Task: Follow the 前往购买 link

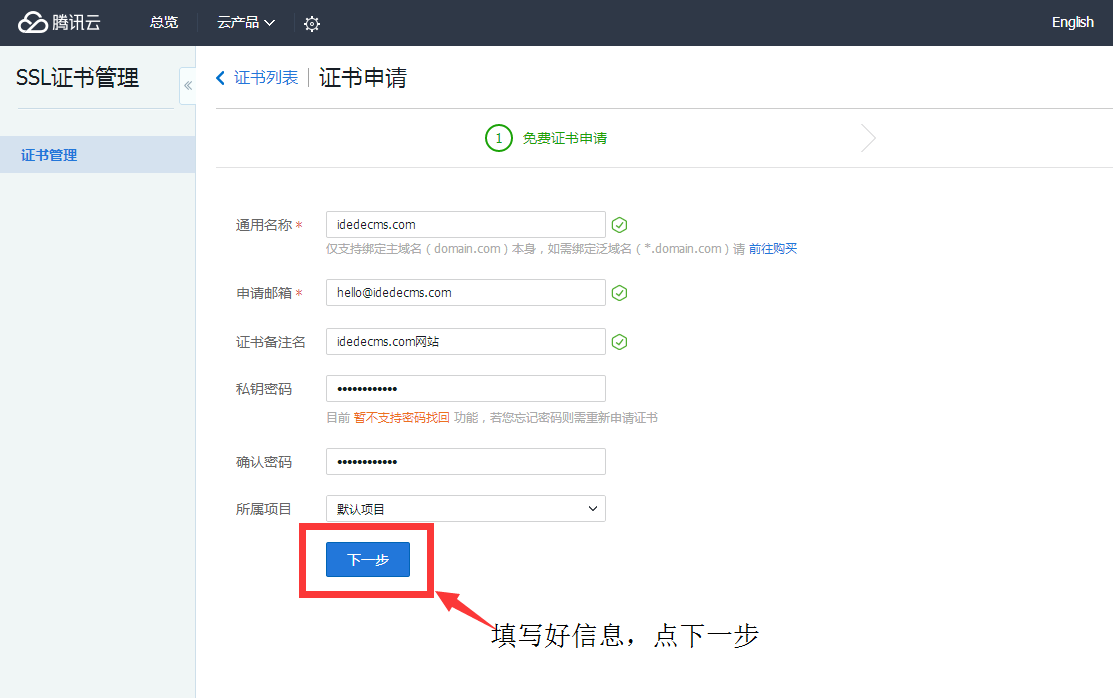Action: pyautogui.click(x=773, y=249)
